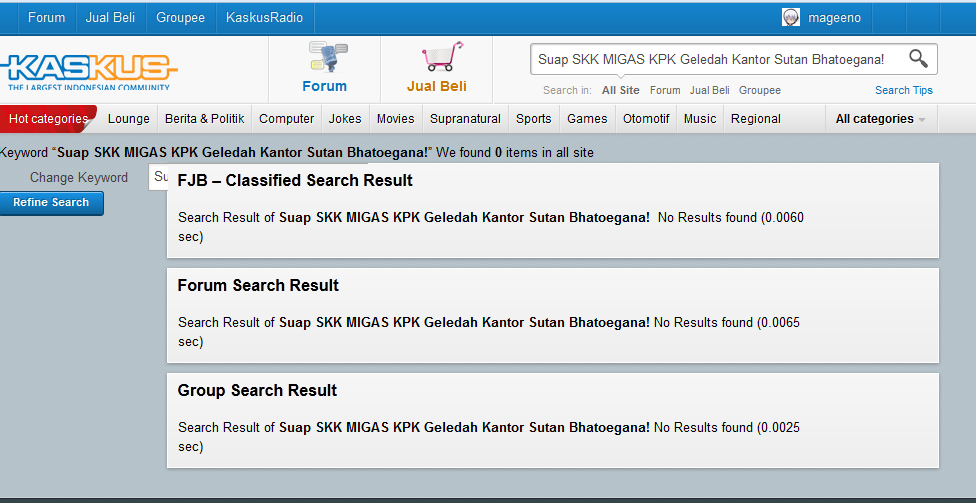Image resolution: width=976 pixels, height=503 pixels.
Task: Open the Sports category
Action: coord(533,119)
